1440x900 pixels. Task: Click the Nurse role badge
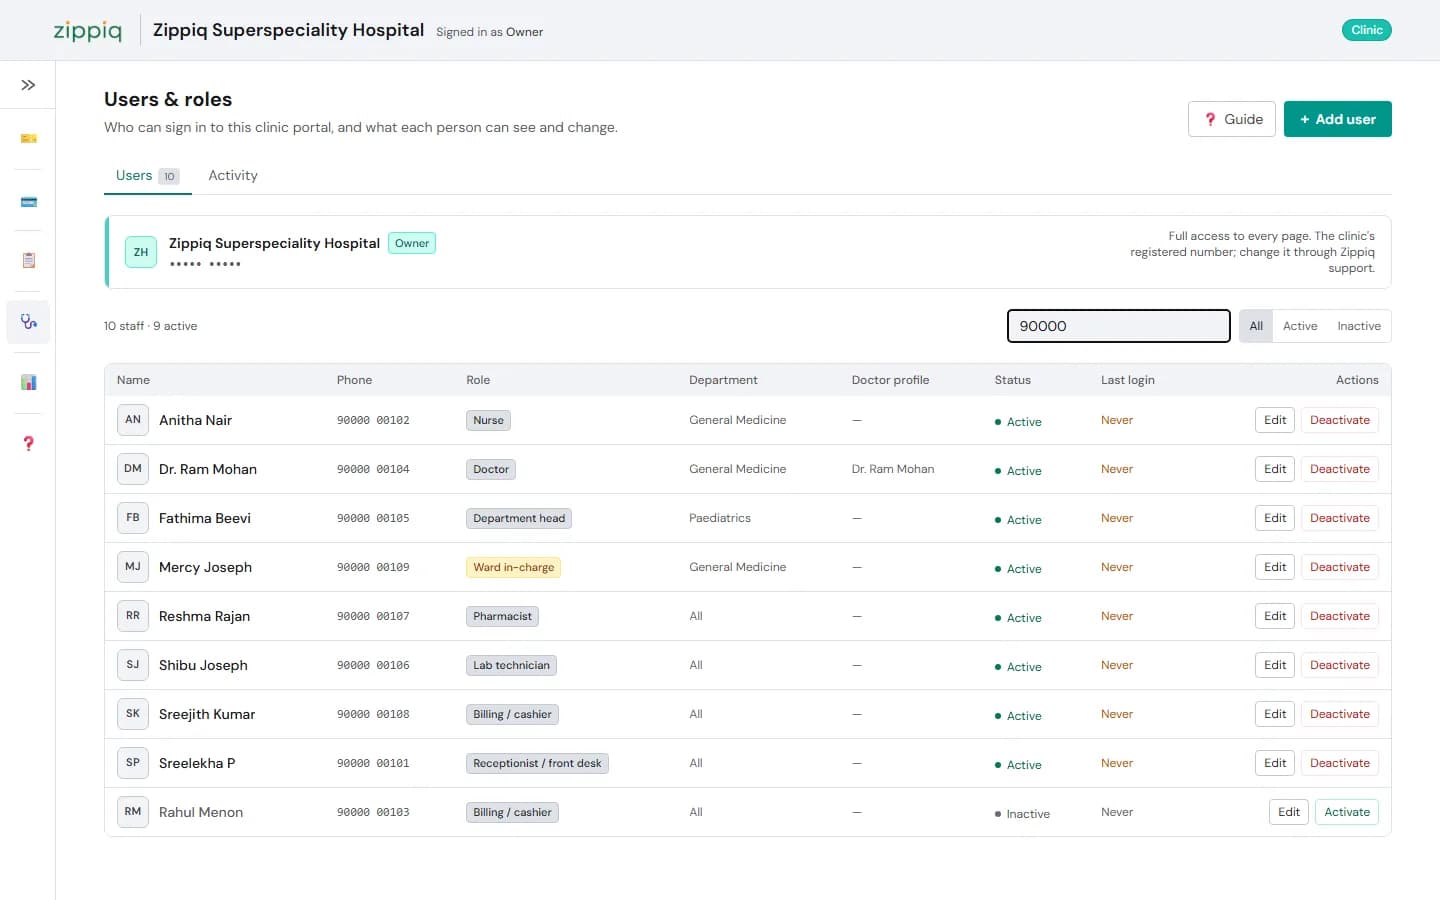coord(488,420)
